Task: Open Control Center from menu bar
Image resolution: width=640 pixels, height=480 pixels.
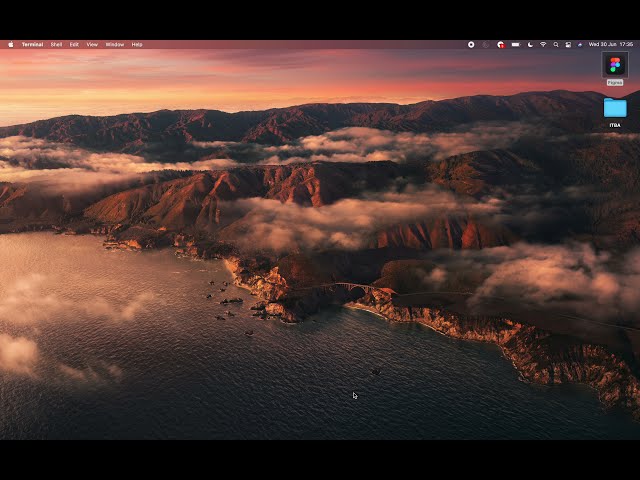Action: point(568,44)
